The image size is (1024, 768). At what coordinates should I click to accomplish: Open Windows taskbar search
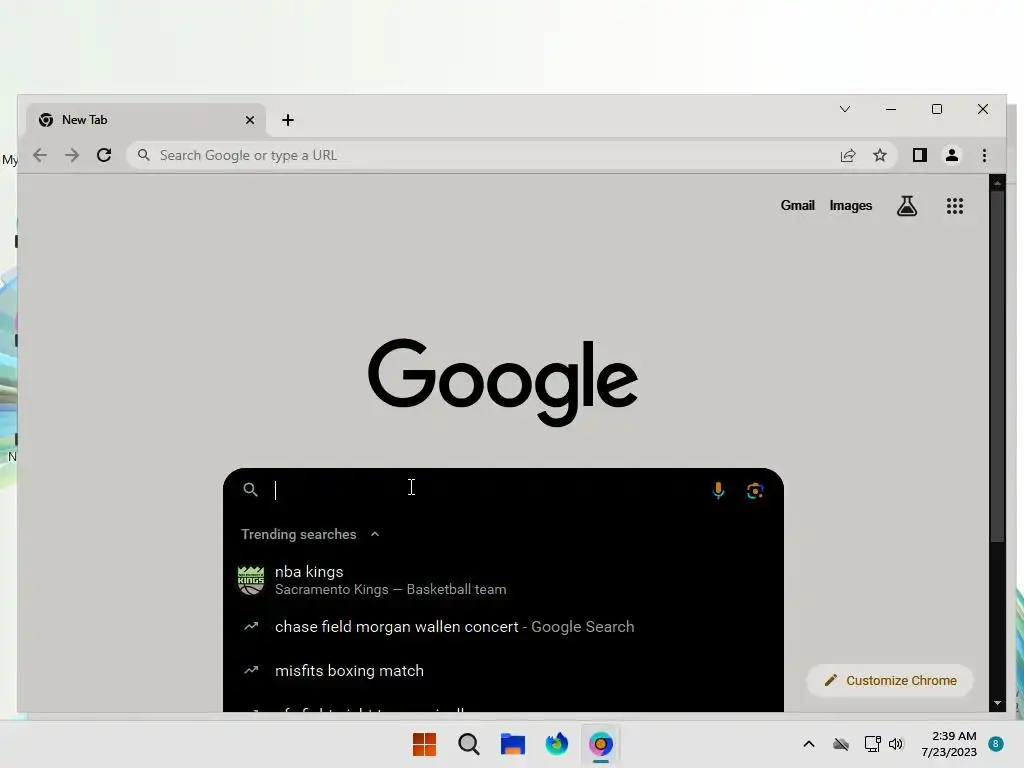[469, 744]
